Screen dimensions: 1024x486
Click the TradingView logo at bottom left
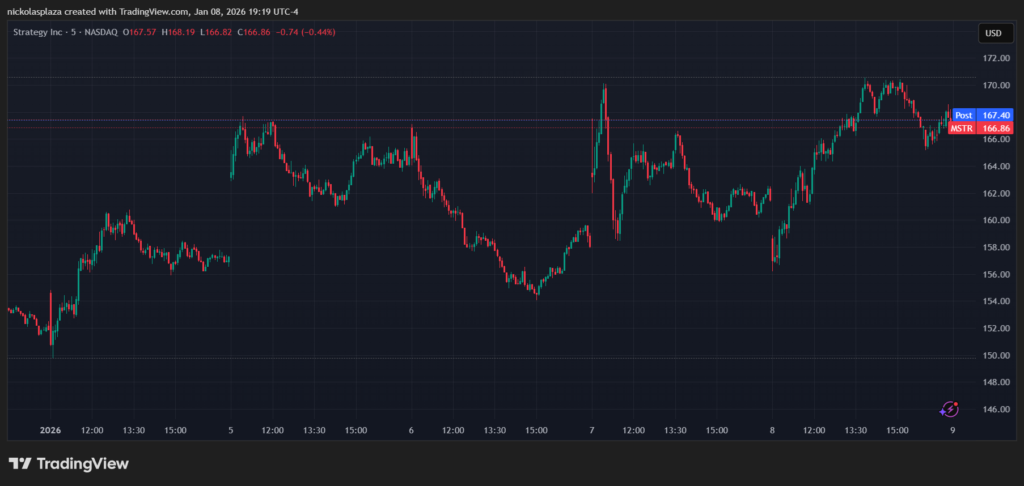coord(69,464)
